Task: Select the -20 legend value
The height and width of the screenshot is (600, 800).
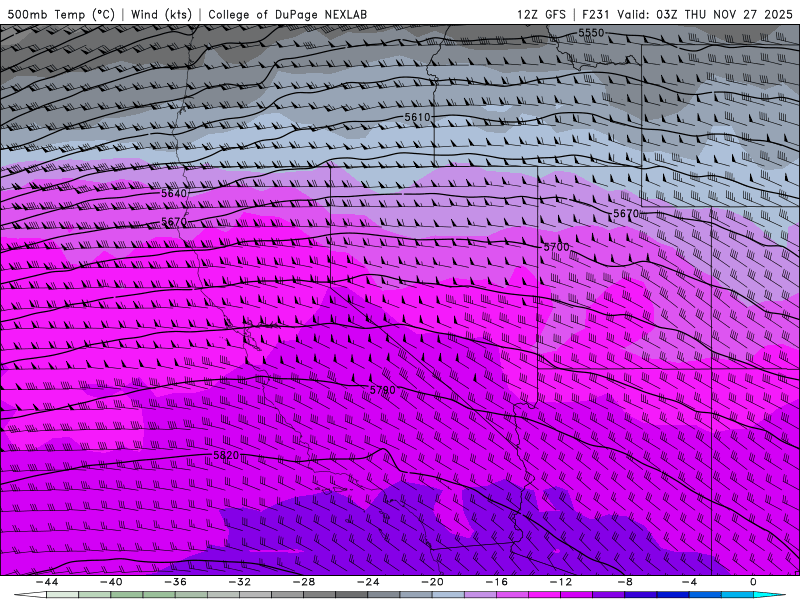Action: [433, 582]
